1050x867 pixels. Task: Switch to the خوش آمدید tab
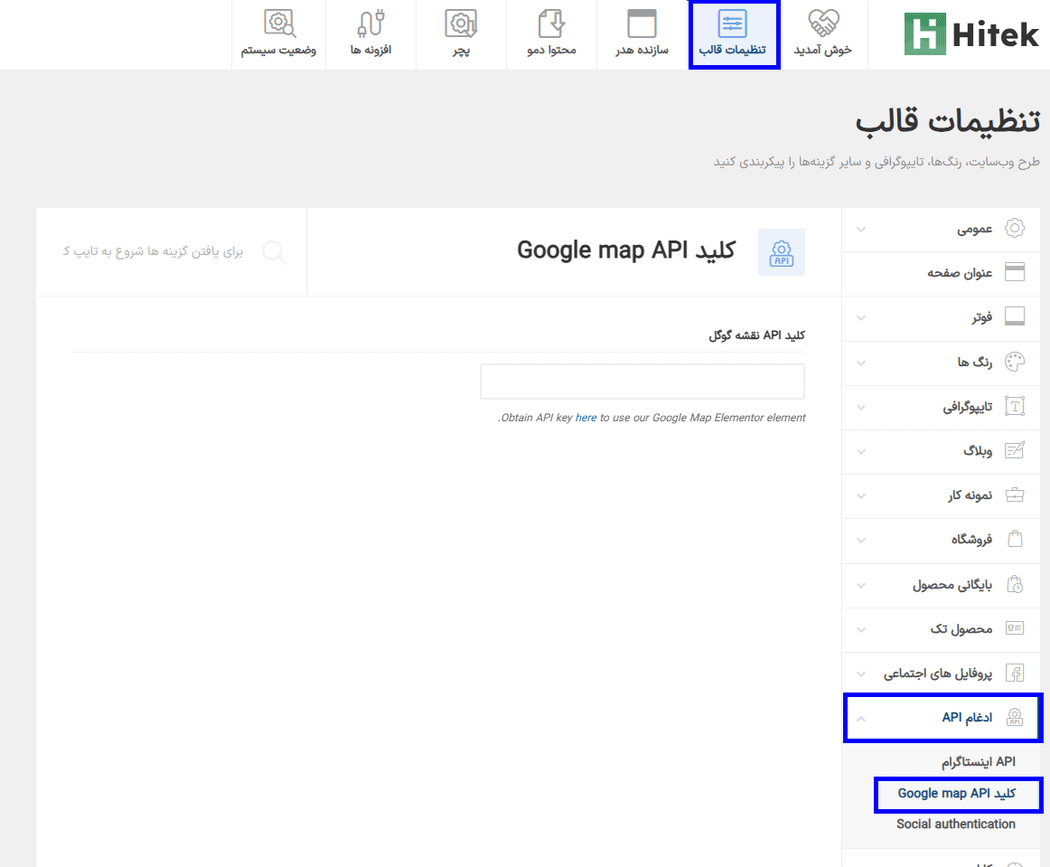(x=823, y=35)
